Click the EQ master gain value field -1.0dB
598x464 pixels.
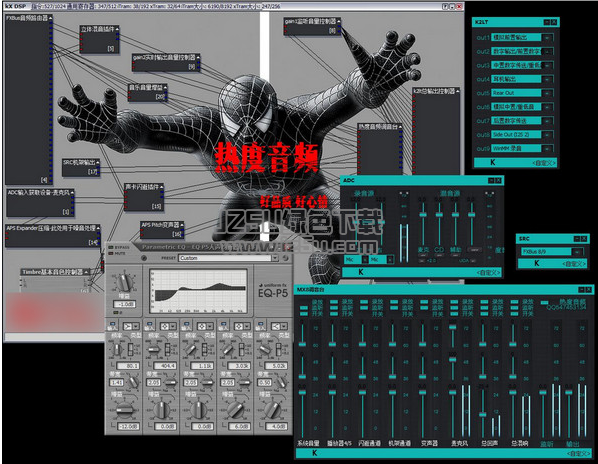pos(124,304)
